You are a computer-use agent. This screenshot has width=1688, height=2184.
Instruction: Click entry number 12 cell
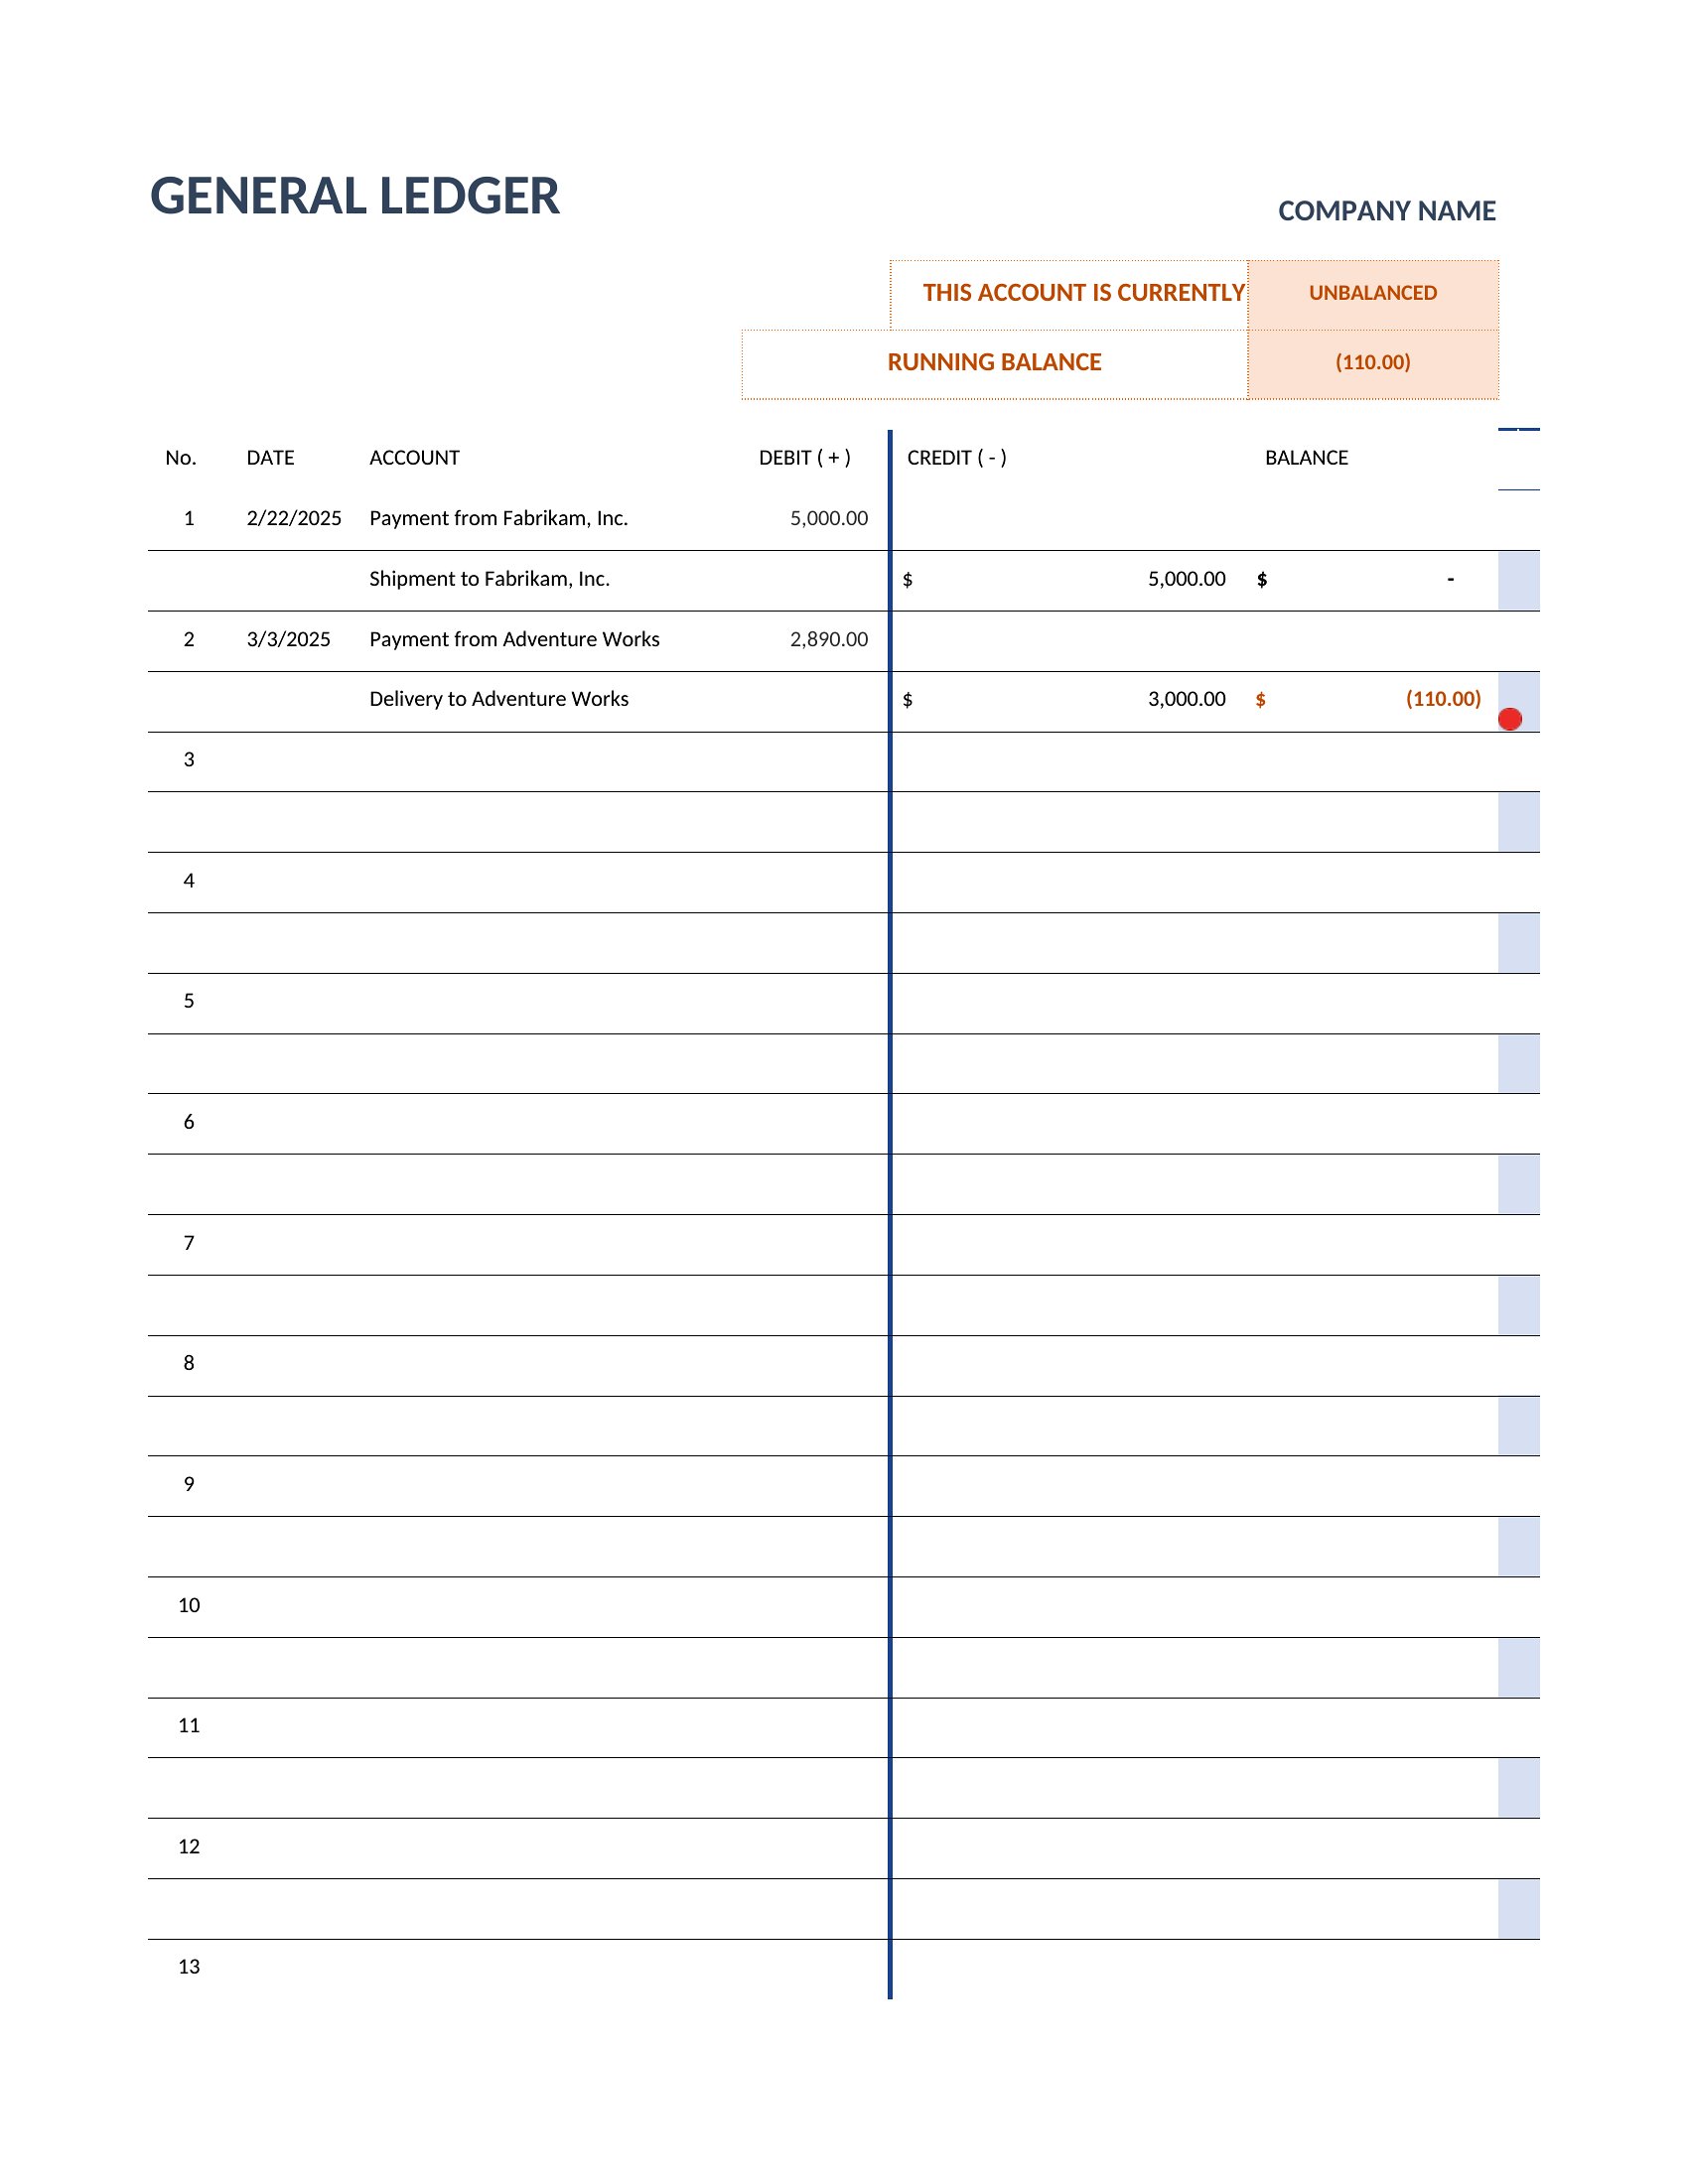[189, 1846]
